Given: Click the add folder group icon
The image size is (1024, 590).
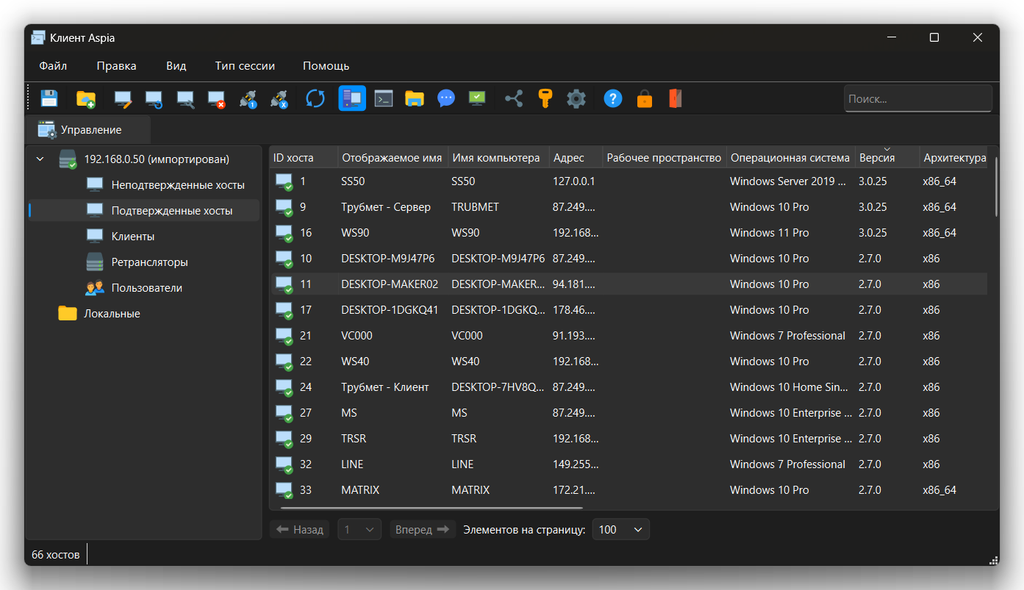Looking at the screenshot, I should click(86, 99).
